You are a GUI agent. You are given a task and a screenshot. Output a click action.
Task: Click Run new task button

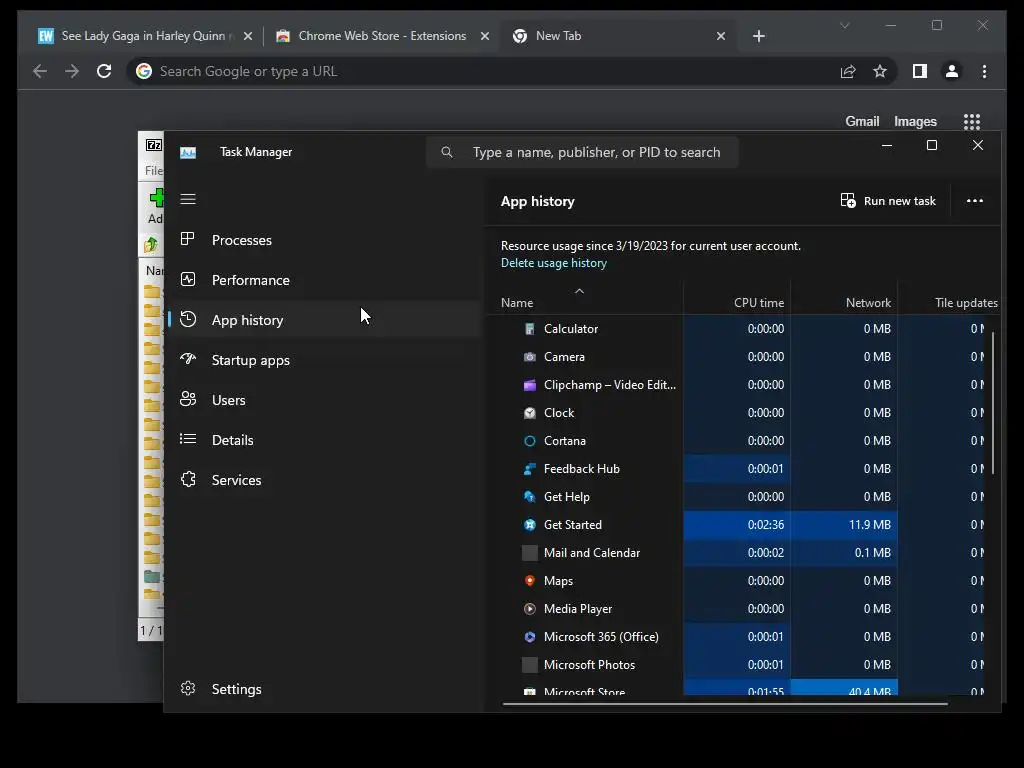[888, 200]
